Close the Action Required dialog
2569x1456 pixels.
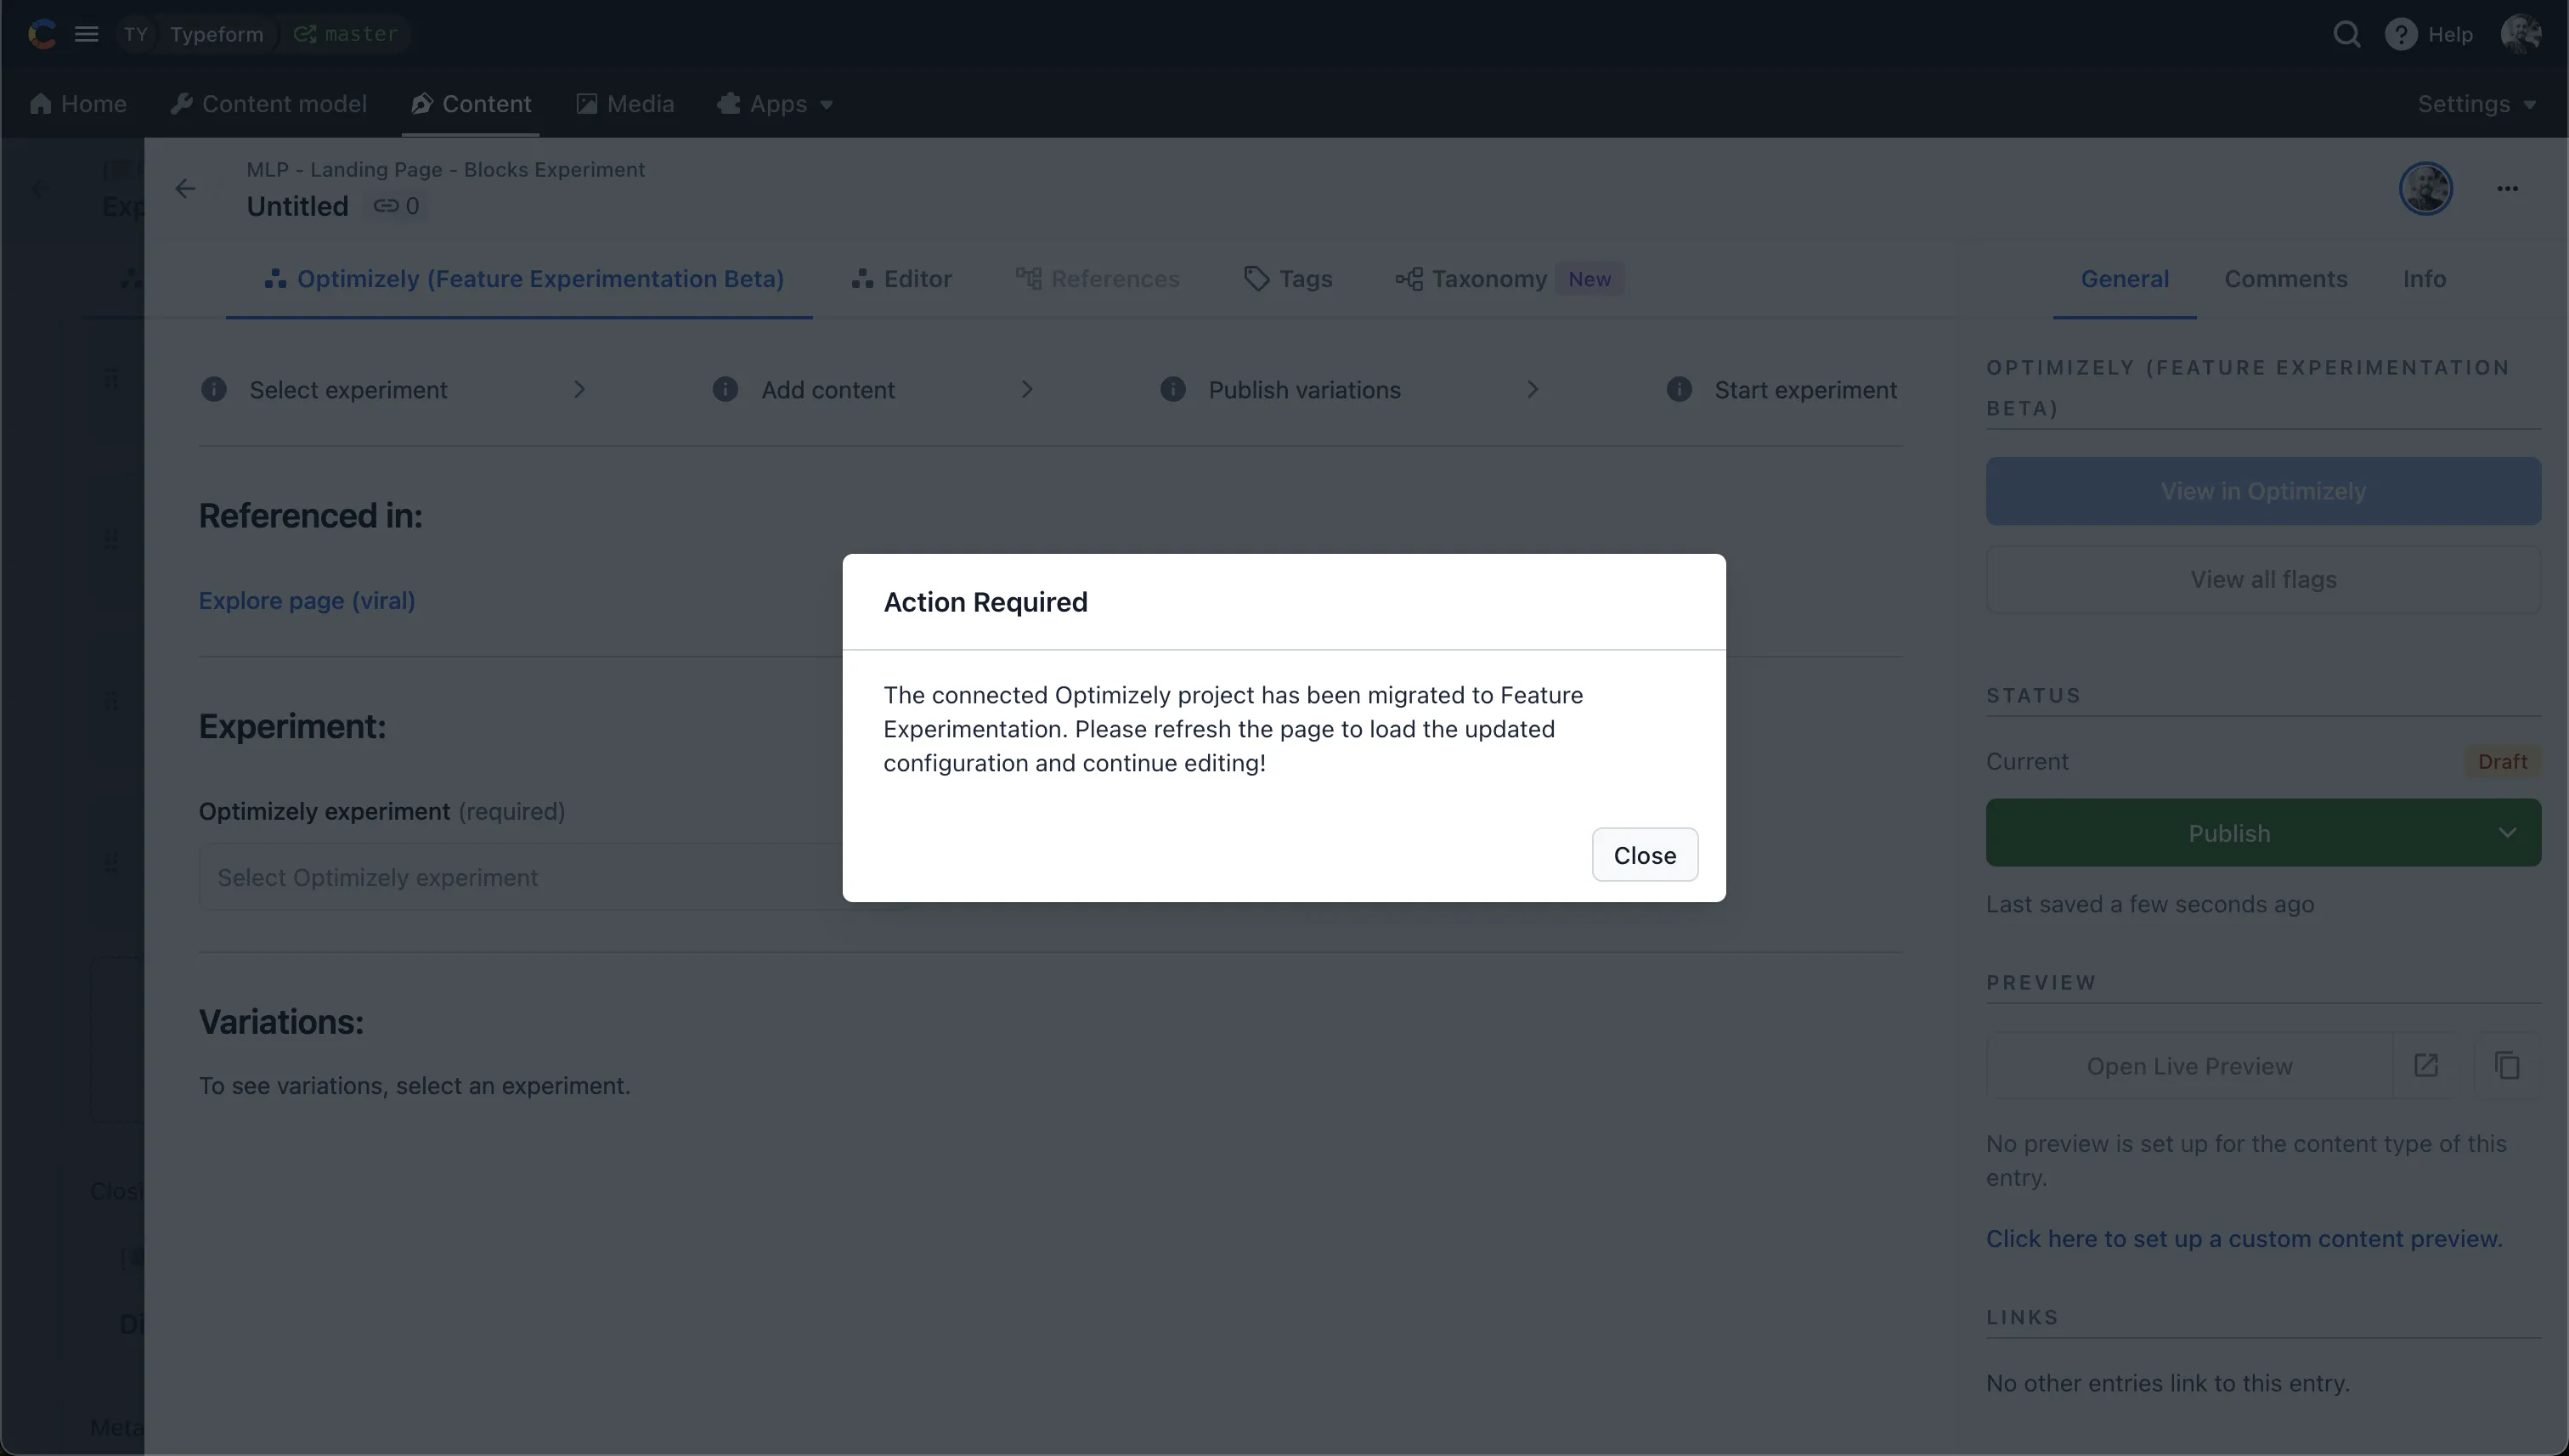click(x=1644, y=855)
